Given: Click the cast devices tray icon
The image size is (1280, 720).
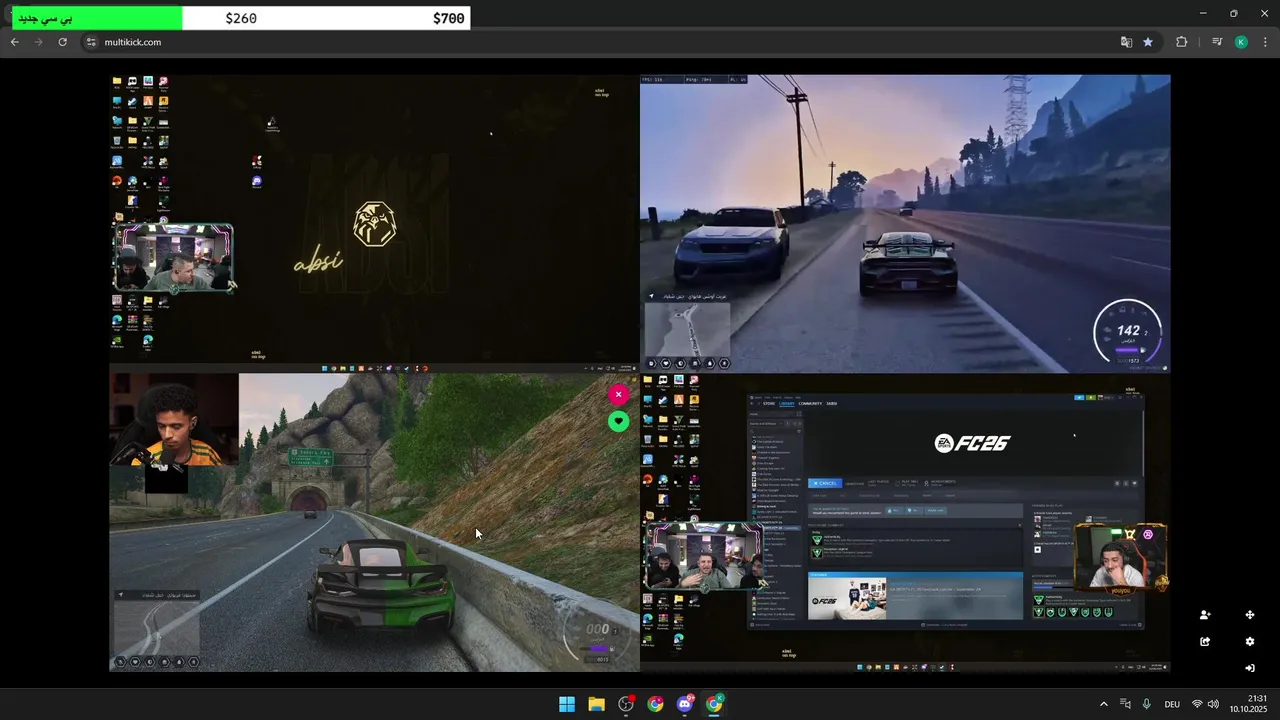Looking at the screenshot, I should point(1125,704).
